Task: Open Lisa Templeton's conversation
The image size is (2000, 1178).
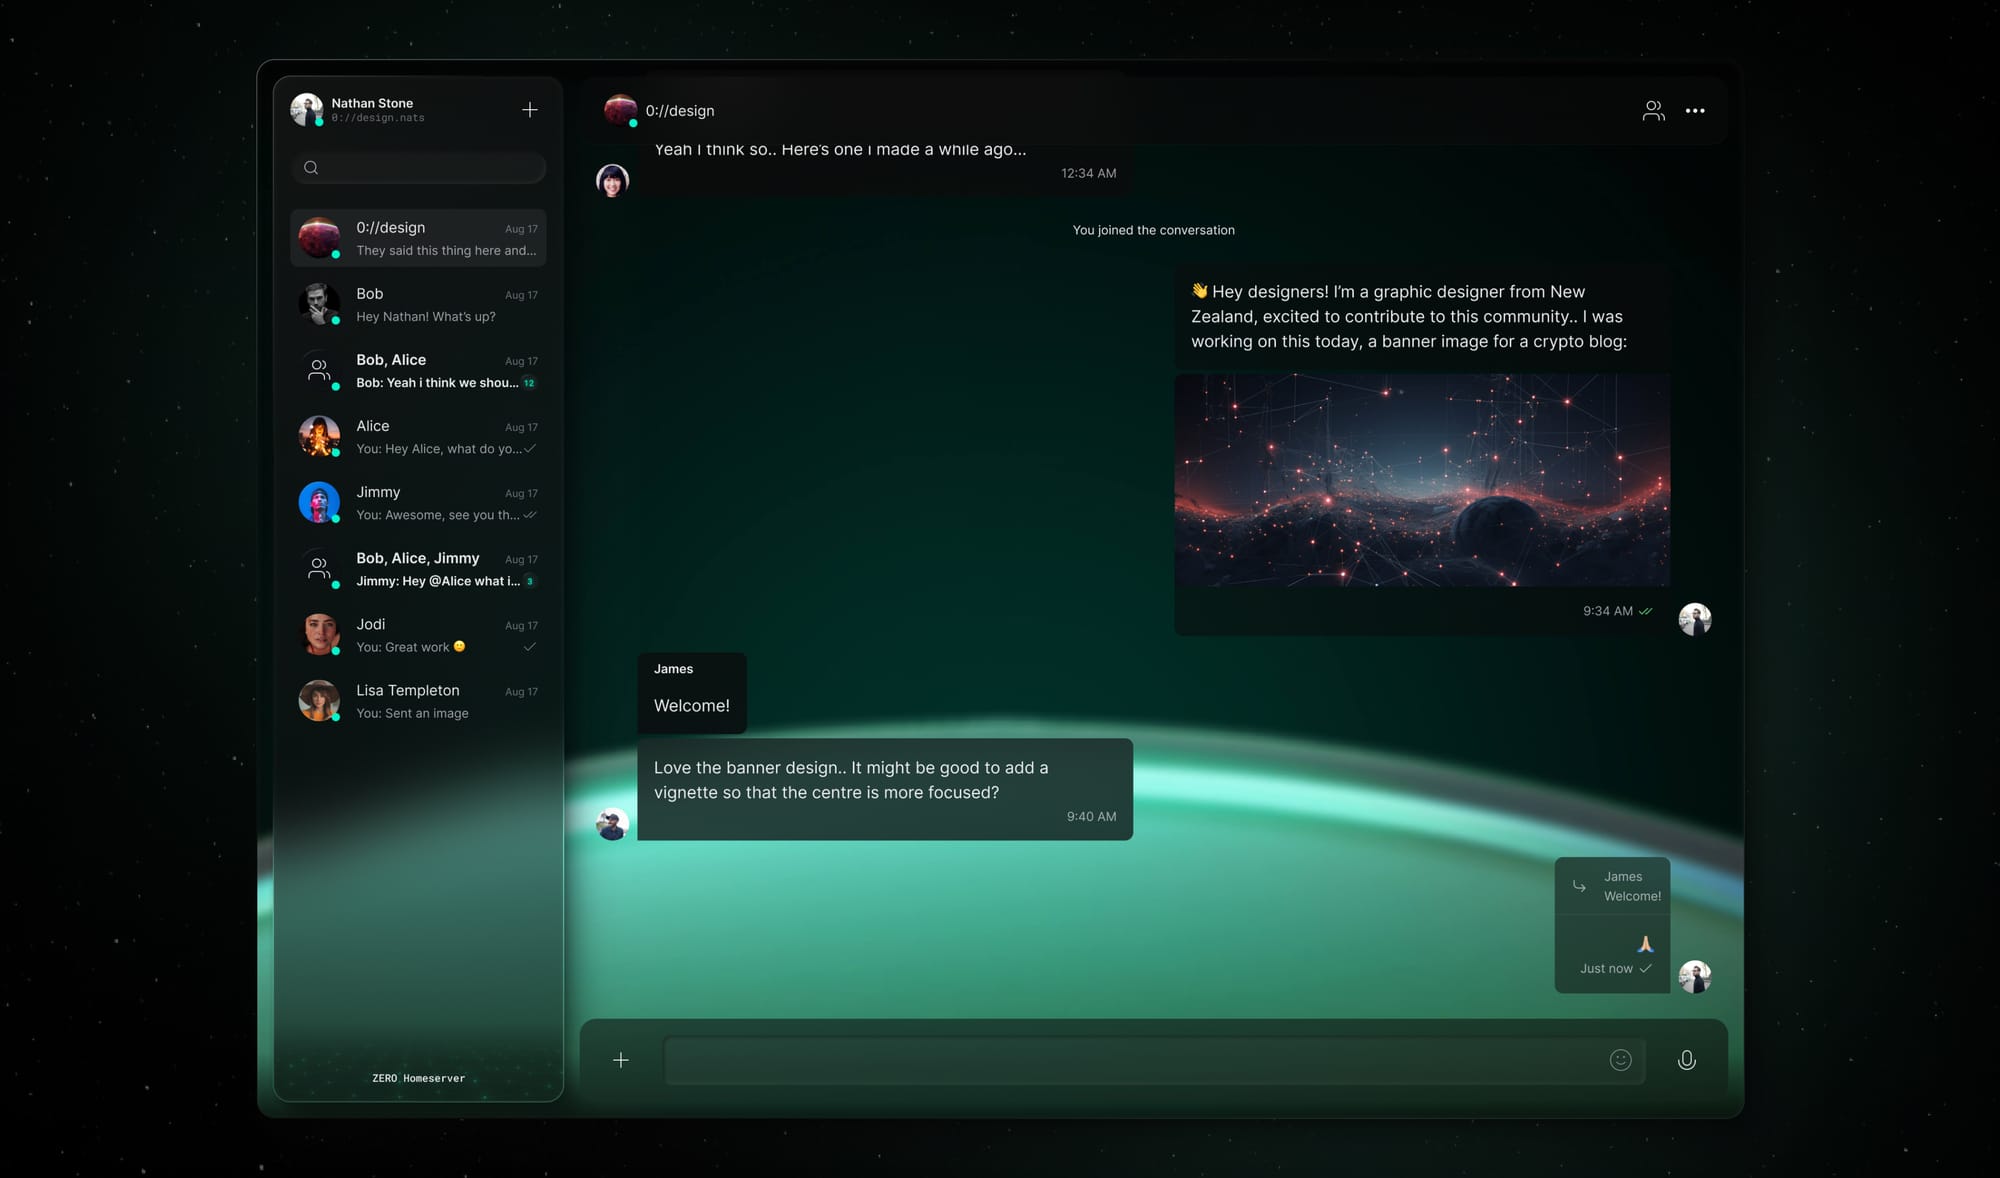Action: pyautogui.click(x=418, y=700)
